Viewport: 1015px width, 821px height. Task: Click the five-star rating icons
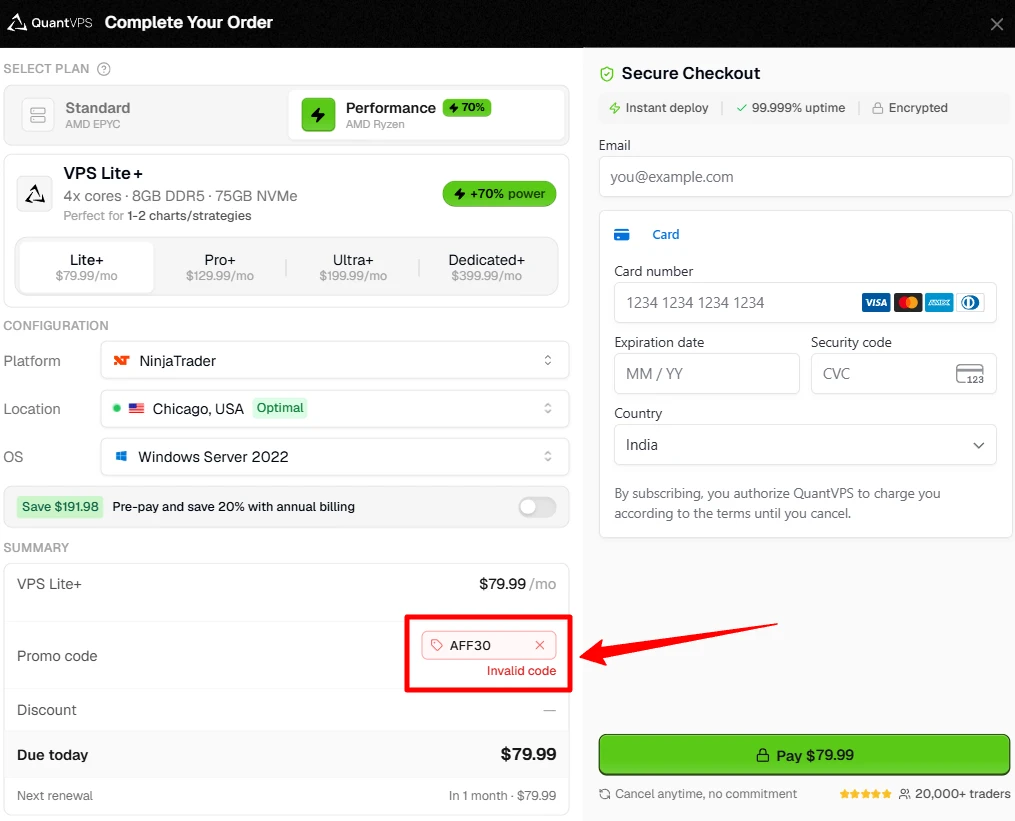(865, 794)
